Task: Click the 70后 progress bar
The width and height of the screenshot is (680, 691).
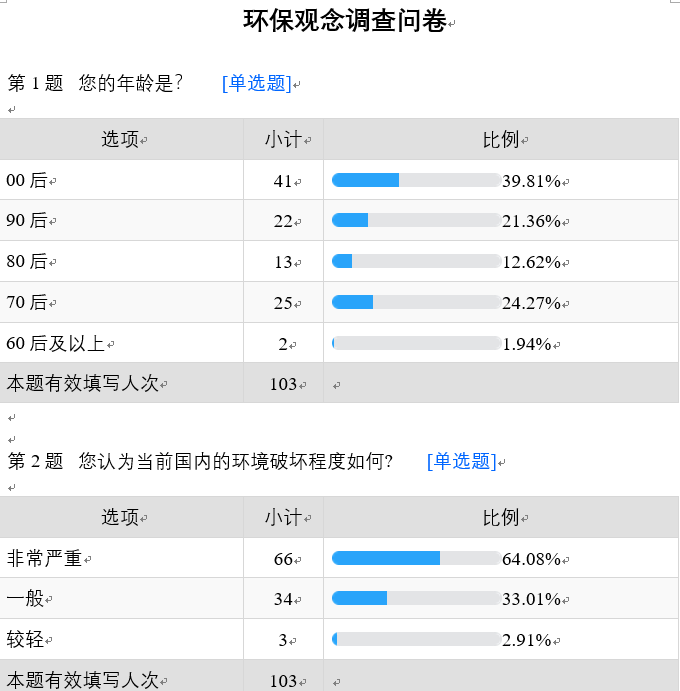Action: tap(416, 302)
